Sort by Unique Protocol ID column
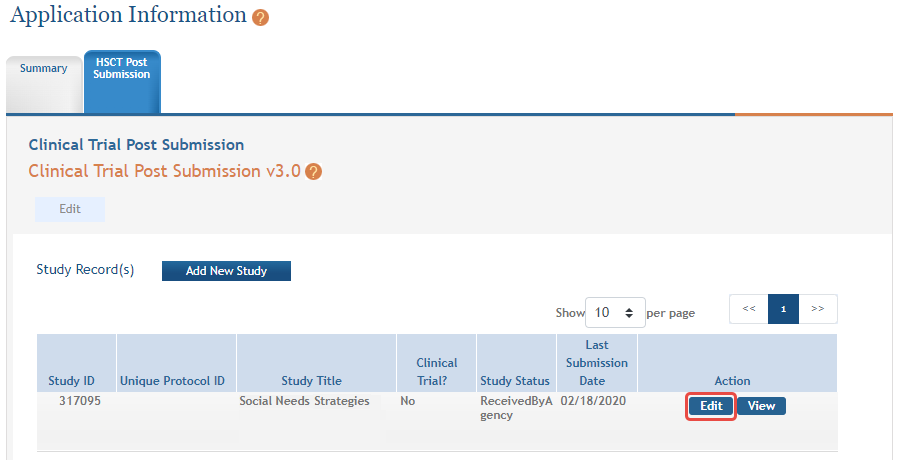 [173, 381]
